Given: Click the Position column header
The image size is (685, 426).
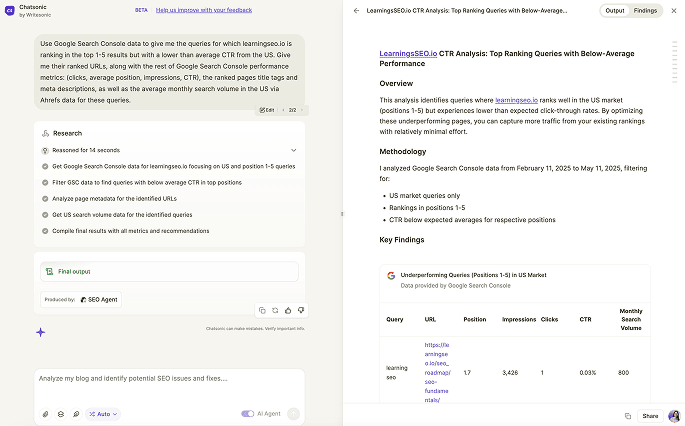Looking at the screenshot, I should tap(474, 319).
